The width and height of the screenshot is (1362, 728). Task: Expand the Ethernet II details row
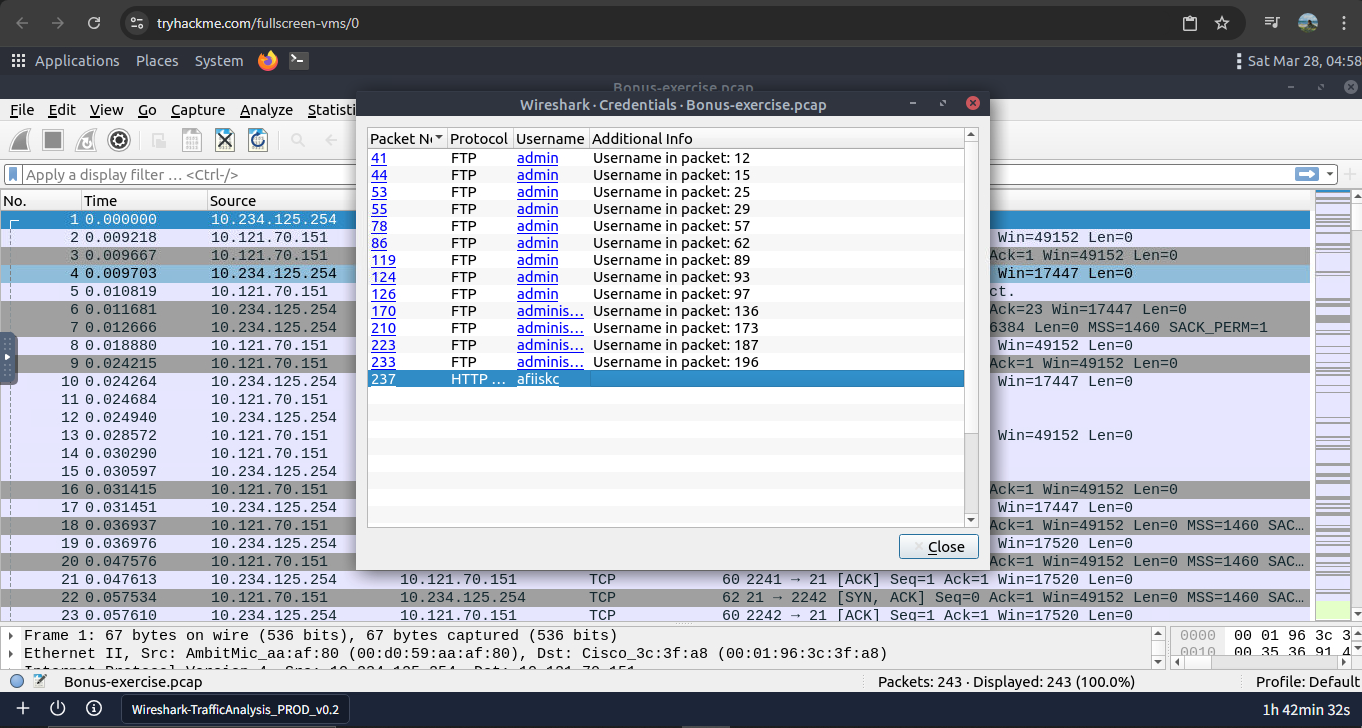pyautogui.click(x=11, y=654)
